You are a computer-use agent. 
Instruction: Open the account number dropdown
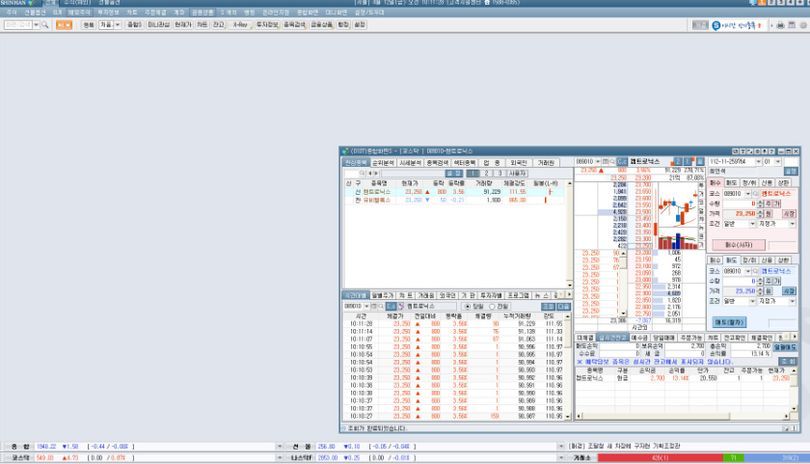click(x=759, y=162)
